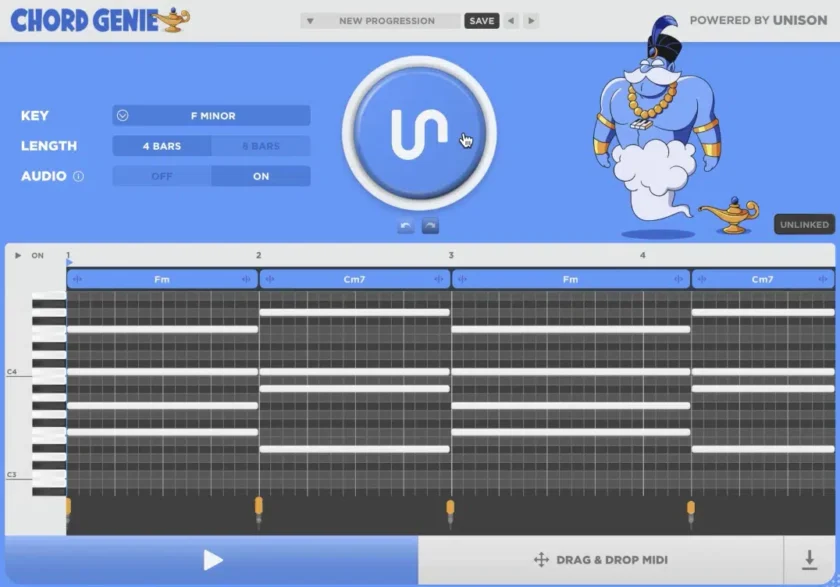Click the undo arrow below generate button
The image size is (840, 587).
pos(405,227)
